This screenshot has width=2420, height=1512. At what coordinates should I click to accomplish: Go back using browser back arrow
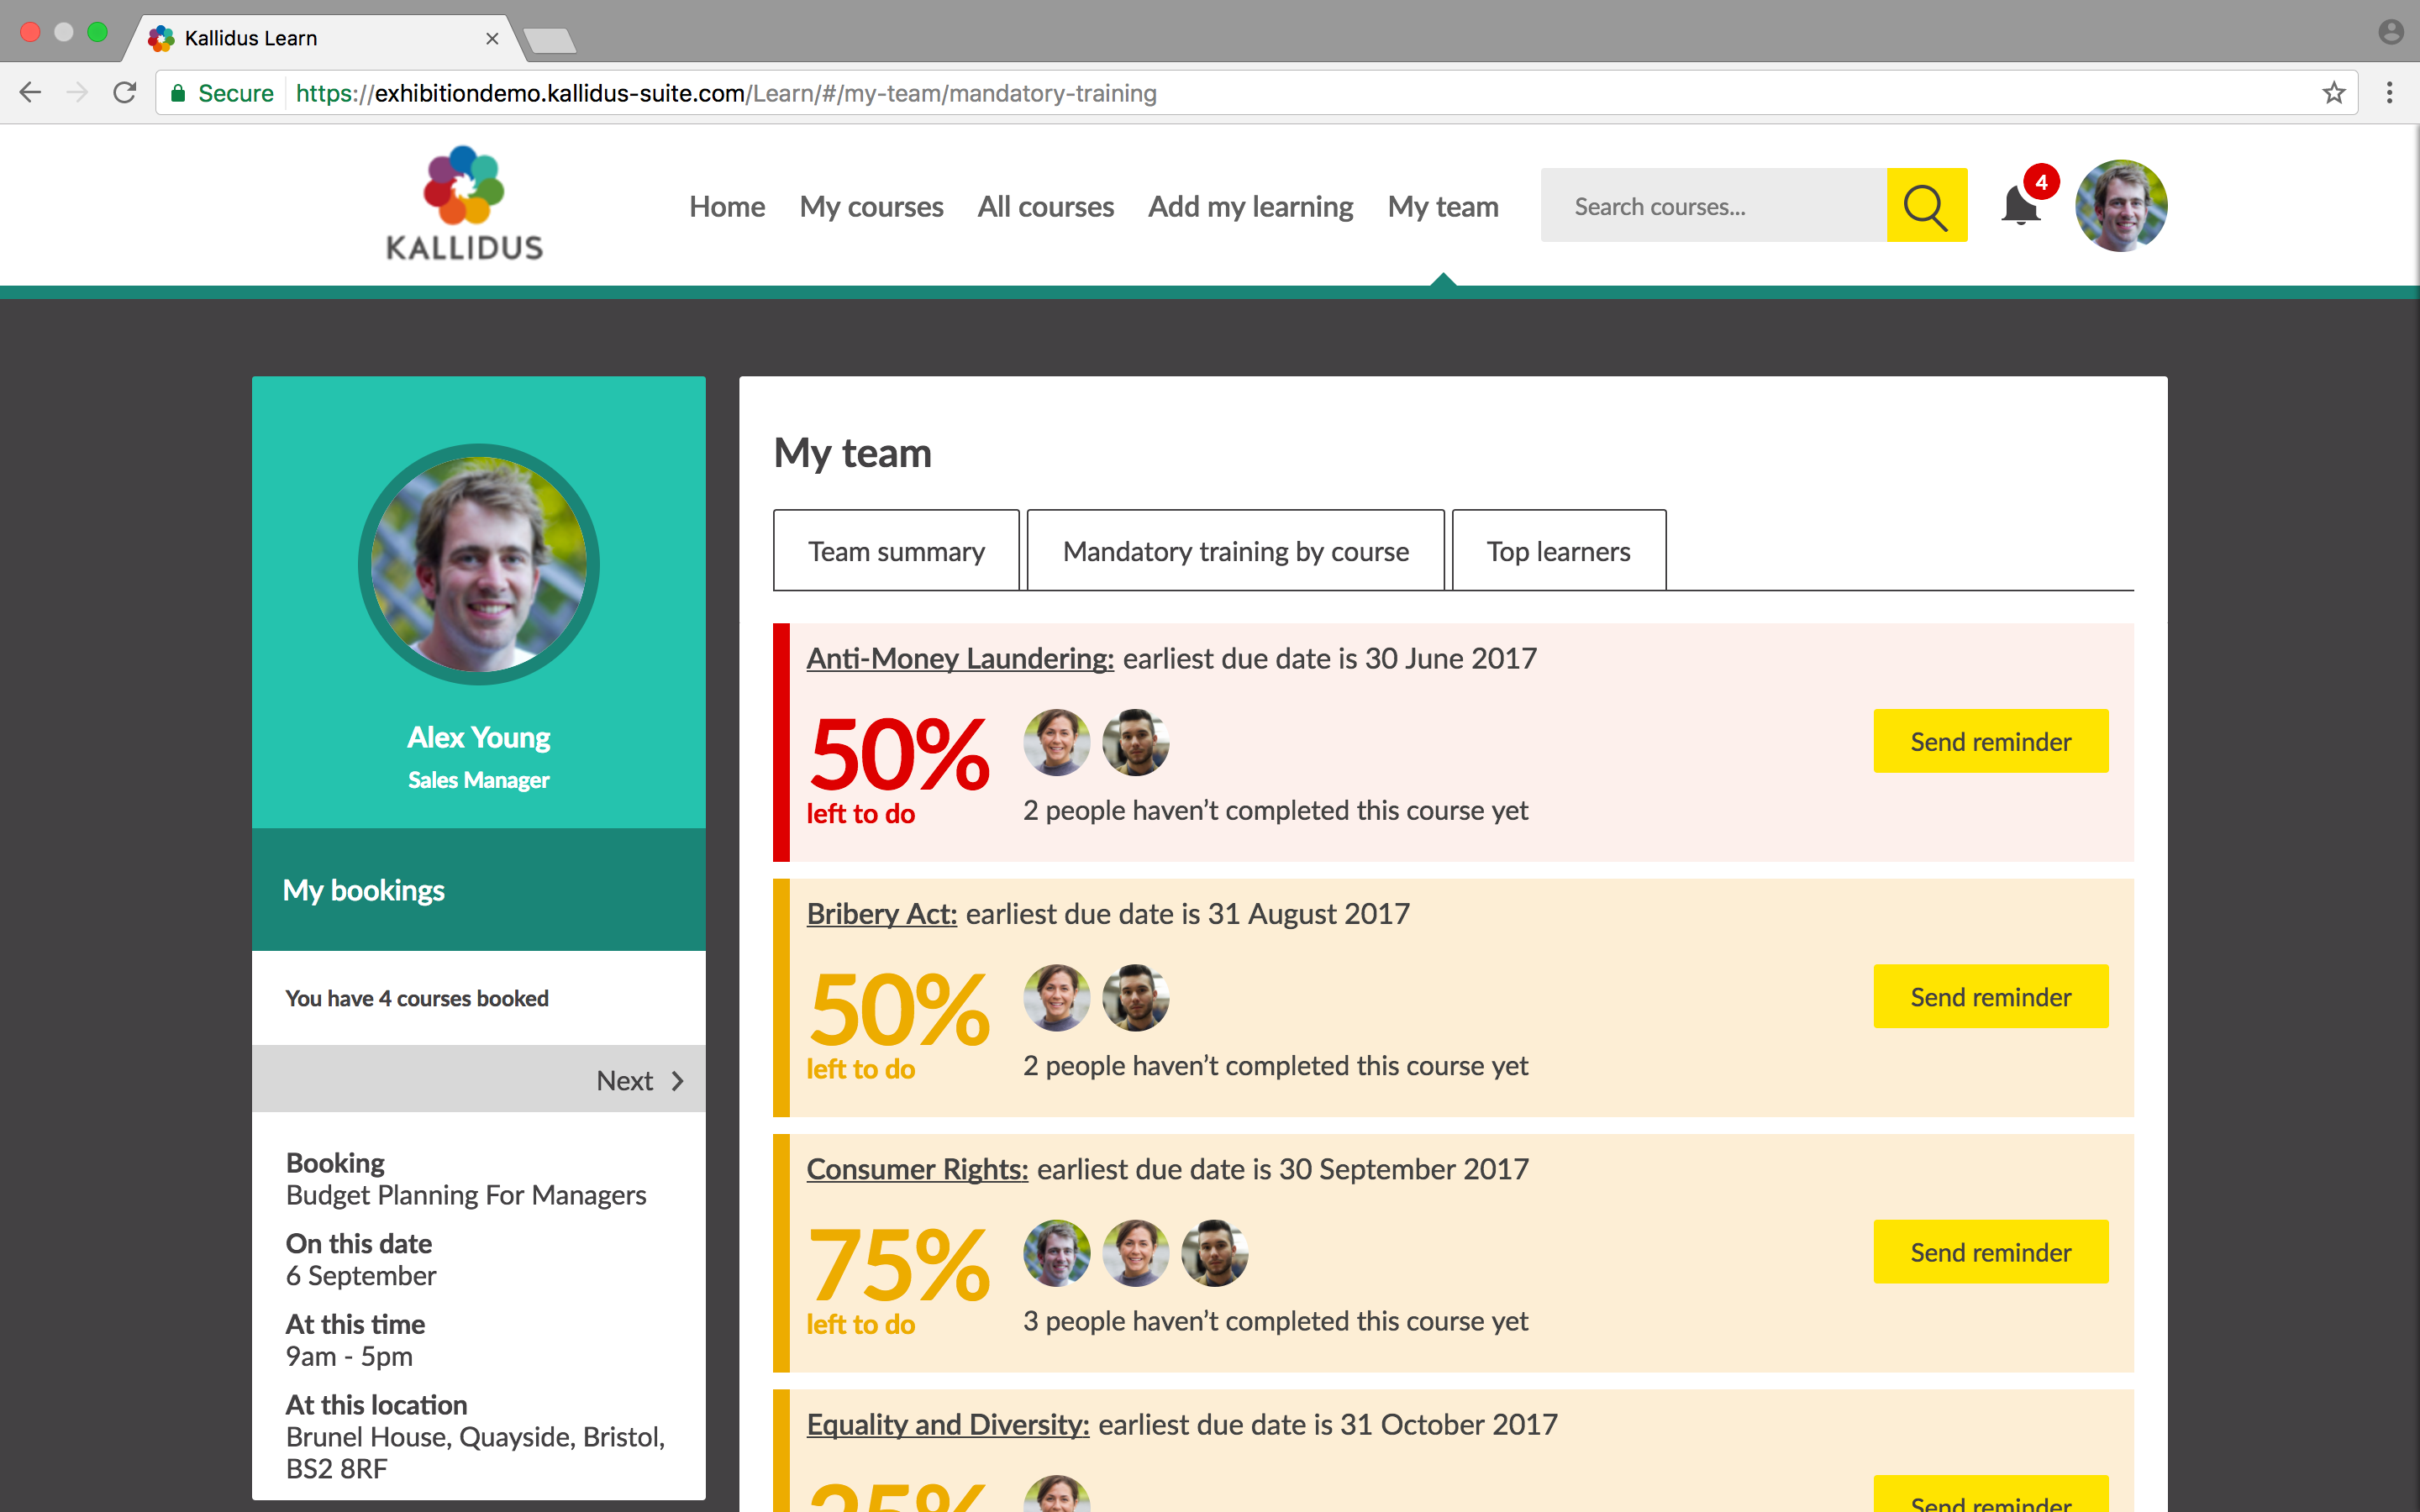click(31, 93)
